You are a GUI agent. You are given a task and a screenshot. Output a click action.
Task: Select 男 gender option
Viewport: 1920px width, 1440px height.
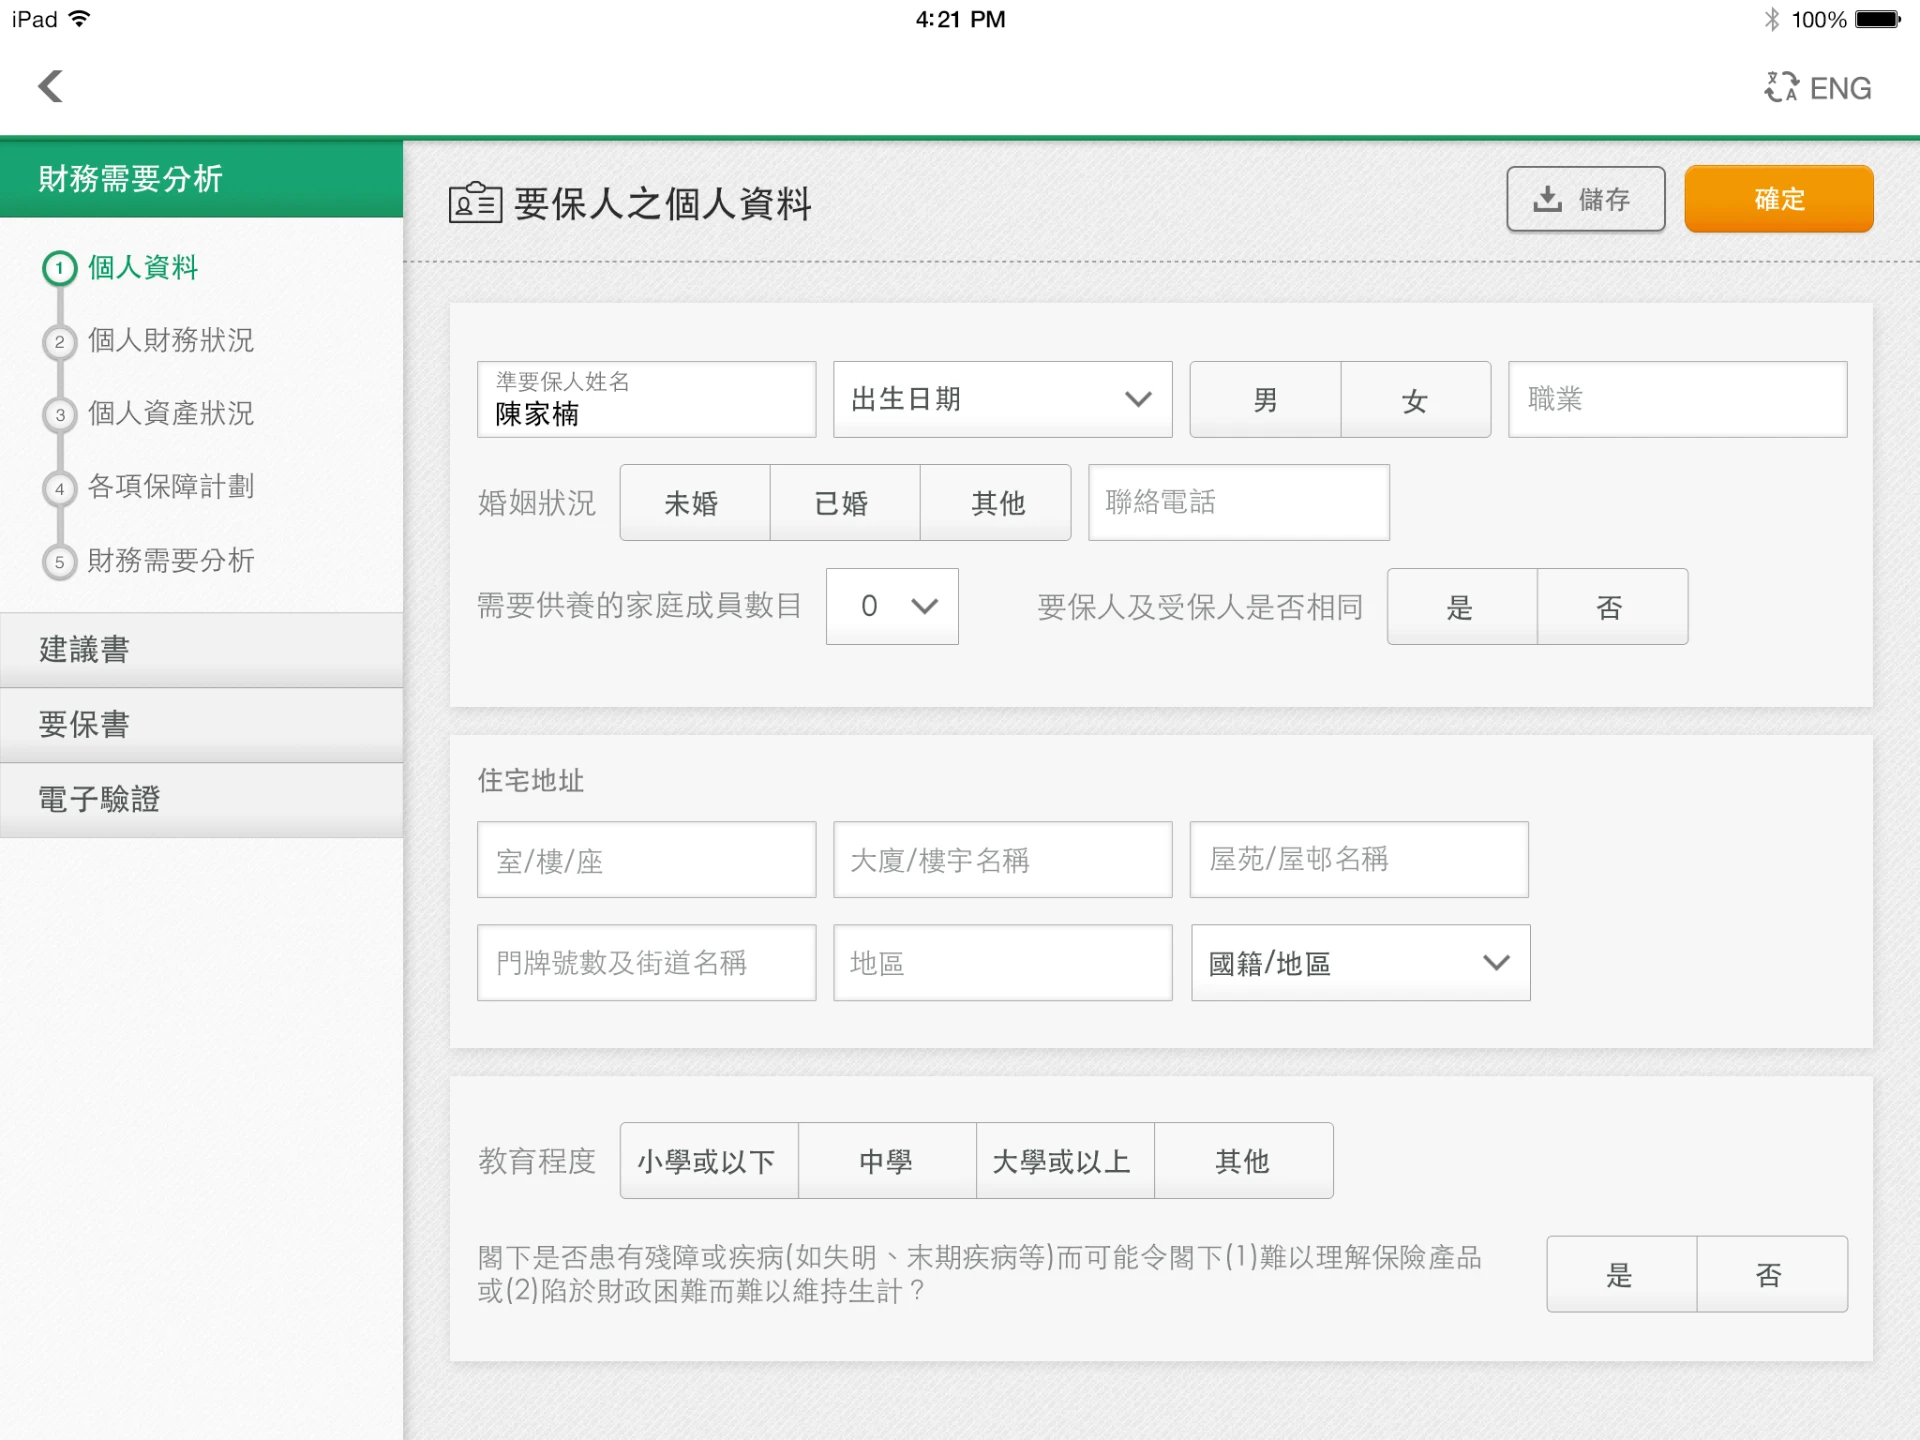pyautogui.click(x=1265, y=399)
